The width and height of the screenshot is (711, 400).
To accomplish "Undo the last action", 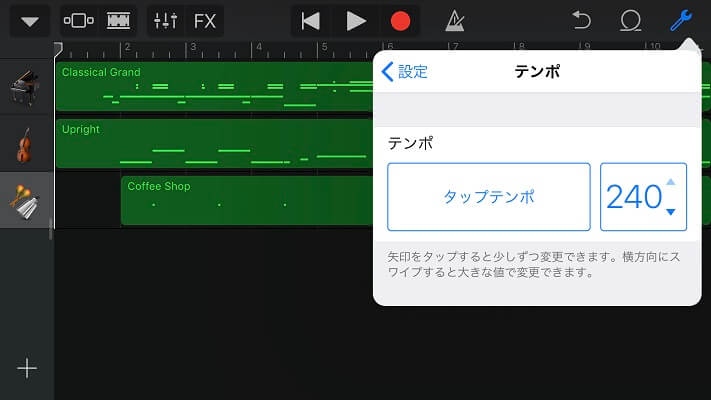I will [582, 21].
